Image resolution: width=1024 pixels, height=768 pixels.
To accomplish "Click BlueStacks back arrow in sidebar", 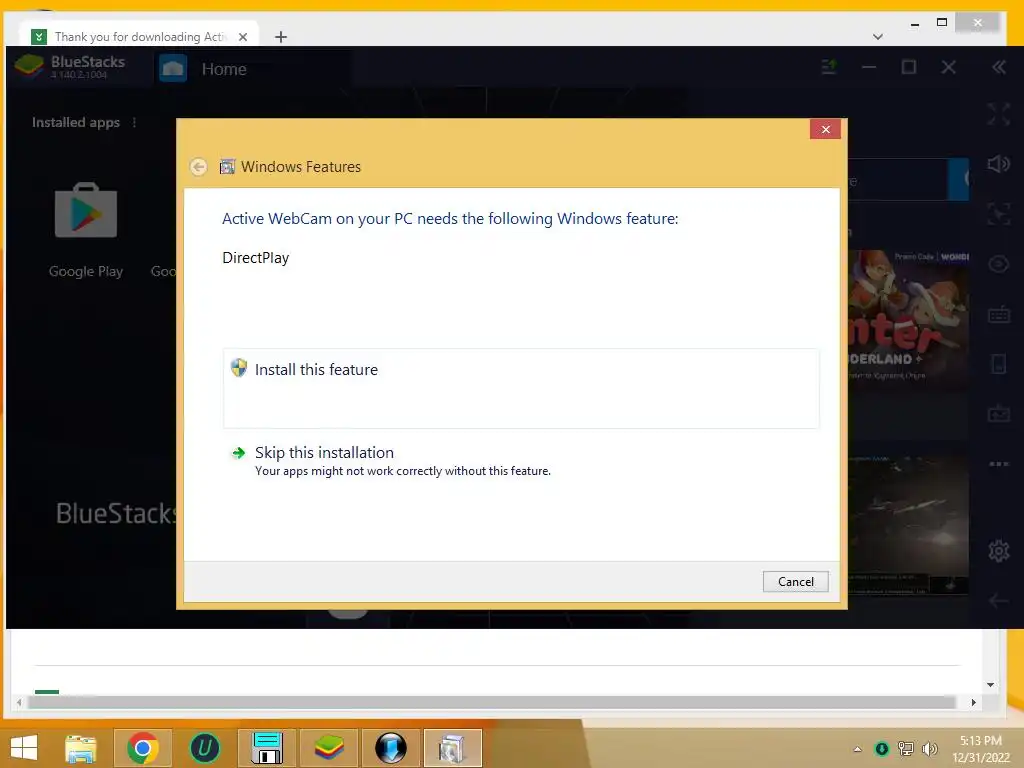I will (999, 600).
